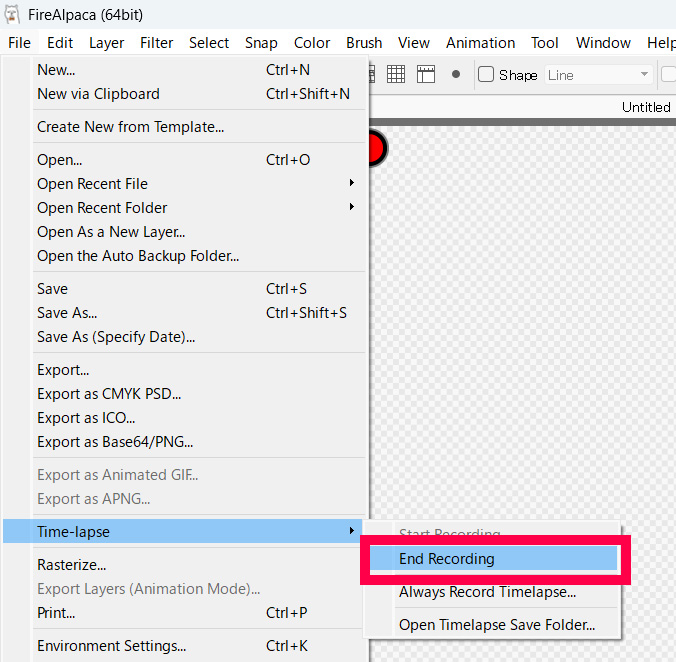676x662 pixels.
Task: Select End Recording in the Time-lapse submenu
Action: coord(447,559)
